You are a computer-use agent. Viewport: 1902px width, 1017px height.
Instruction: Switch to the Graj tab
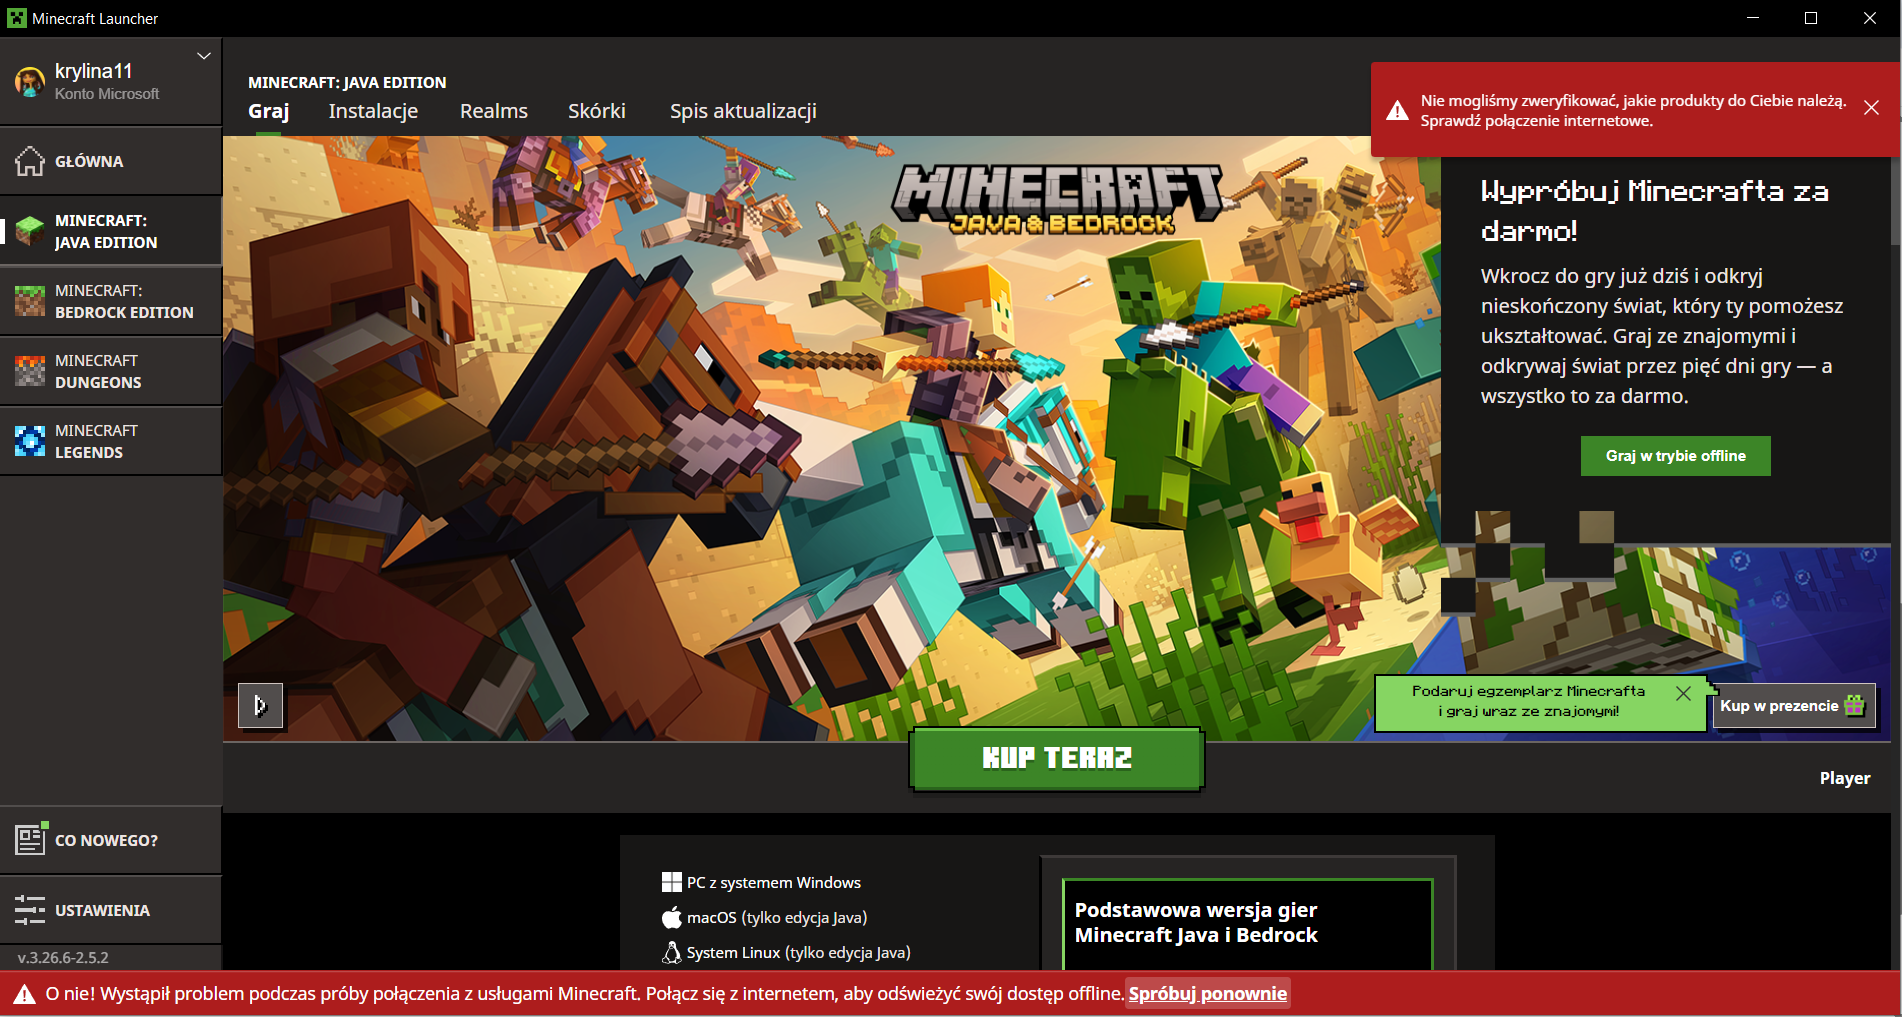tap(269, 111)
